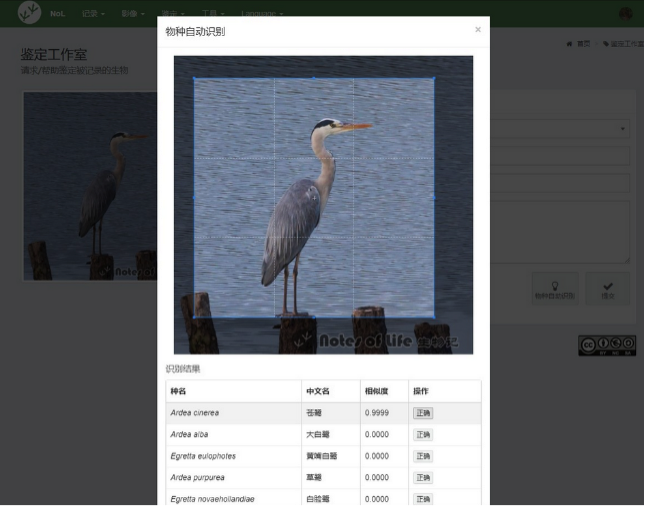Open the 影像 navbar menu
Viewport: 645px width, 507px height.
(132, 14)
